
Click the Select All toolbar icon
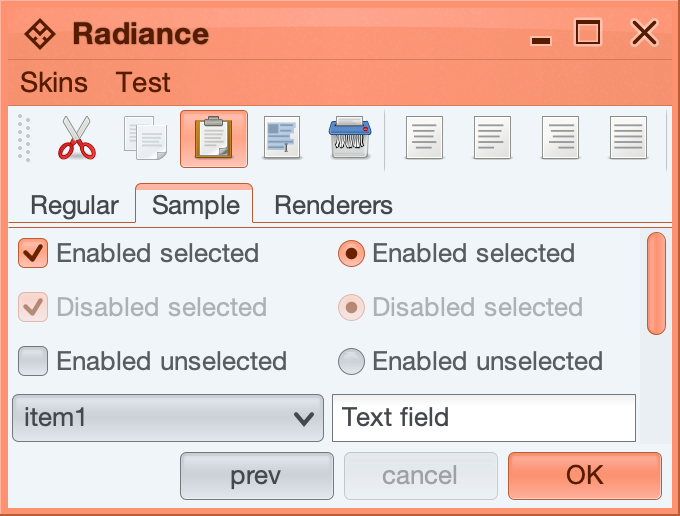(282, 138)
